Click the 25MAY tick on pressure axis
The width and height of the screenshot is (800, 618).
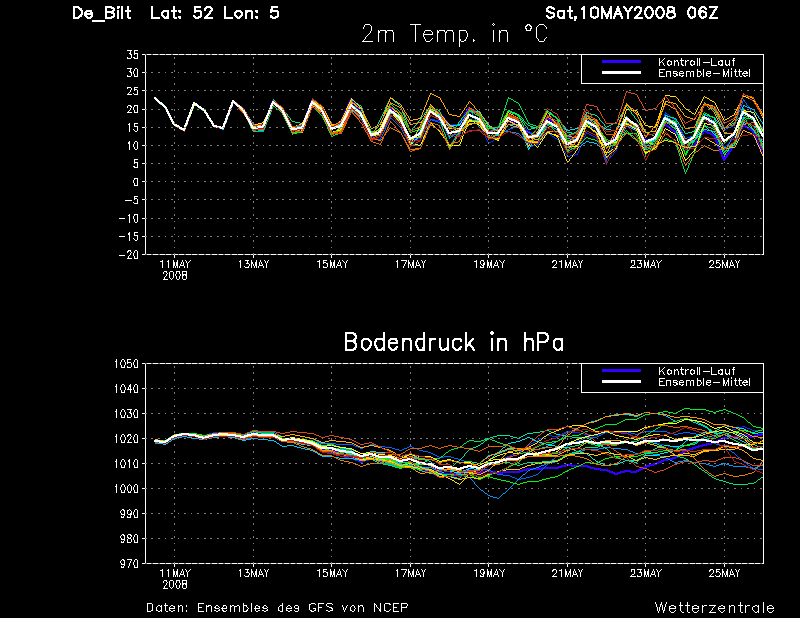click(724, 574)
